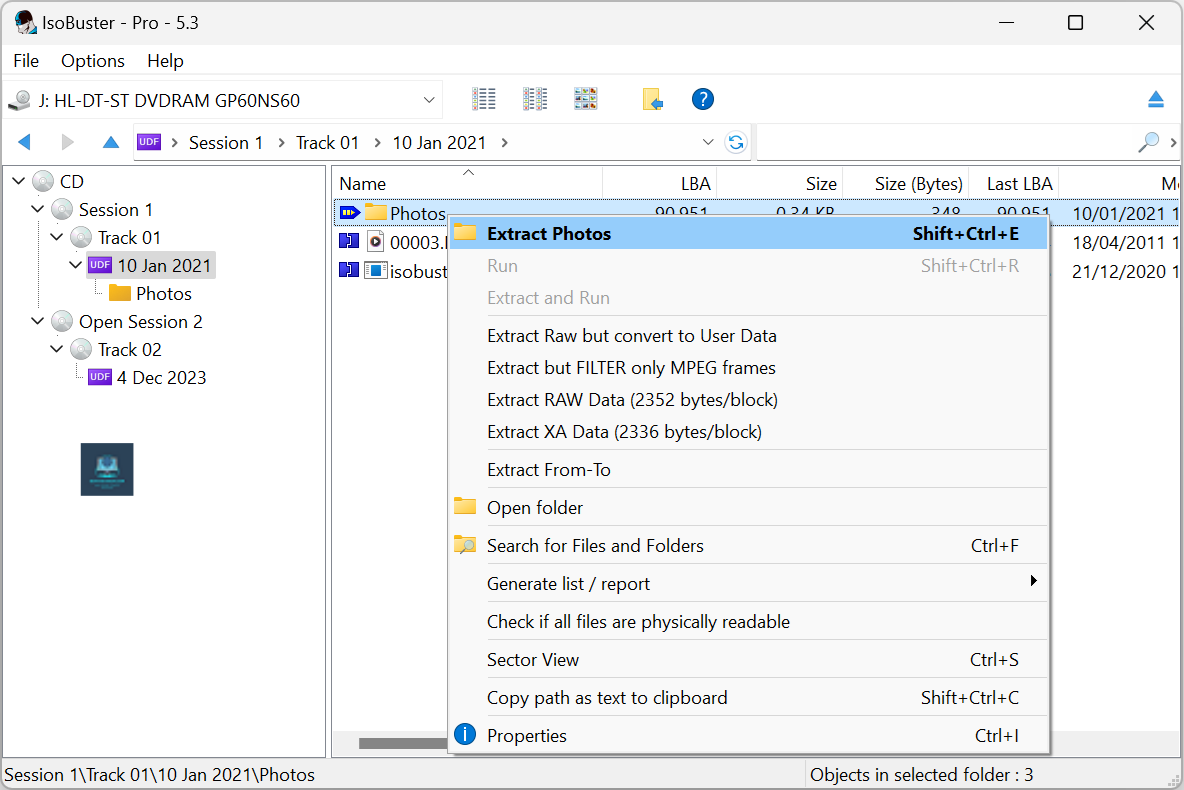Click the eject disc icon

[x=1155, y=99]
